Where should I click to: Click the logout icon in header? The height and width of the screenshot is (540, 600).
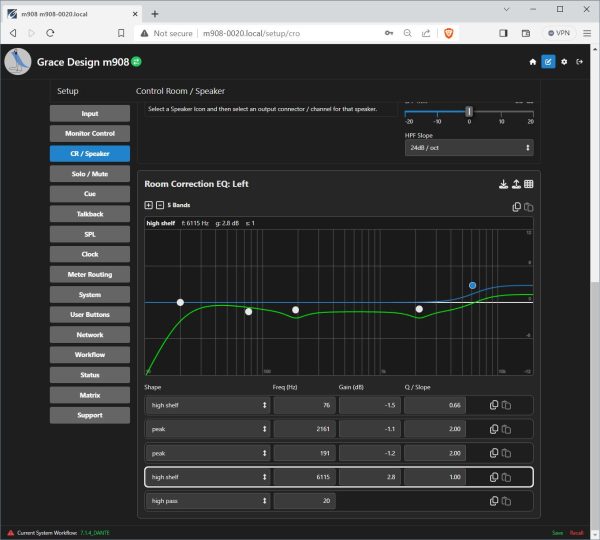click(579, 62)
